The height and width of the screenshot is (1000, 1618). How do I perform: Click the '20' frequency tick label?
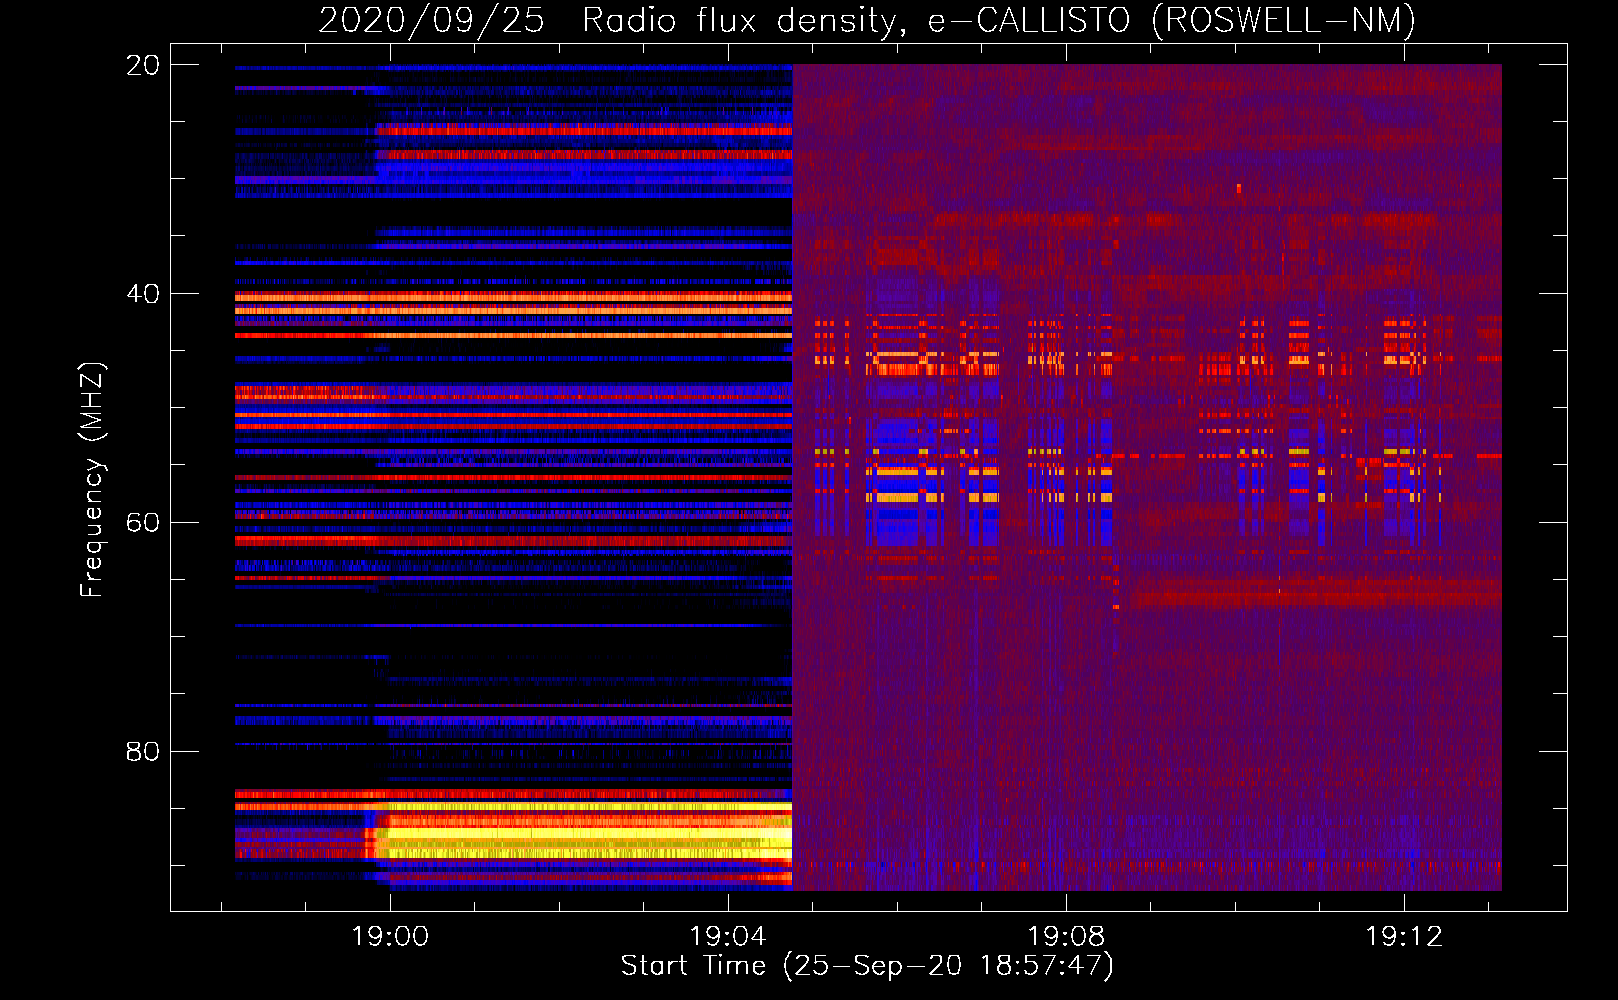[143, 65]
